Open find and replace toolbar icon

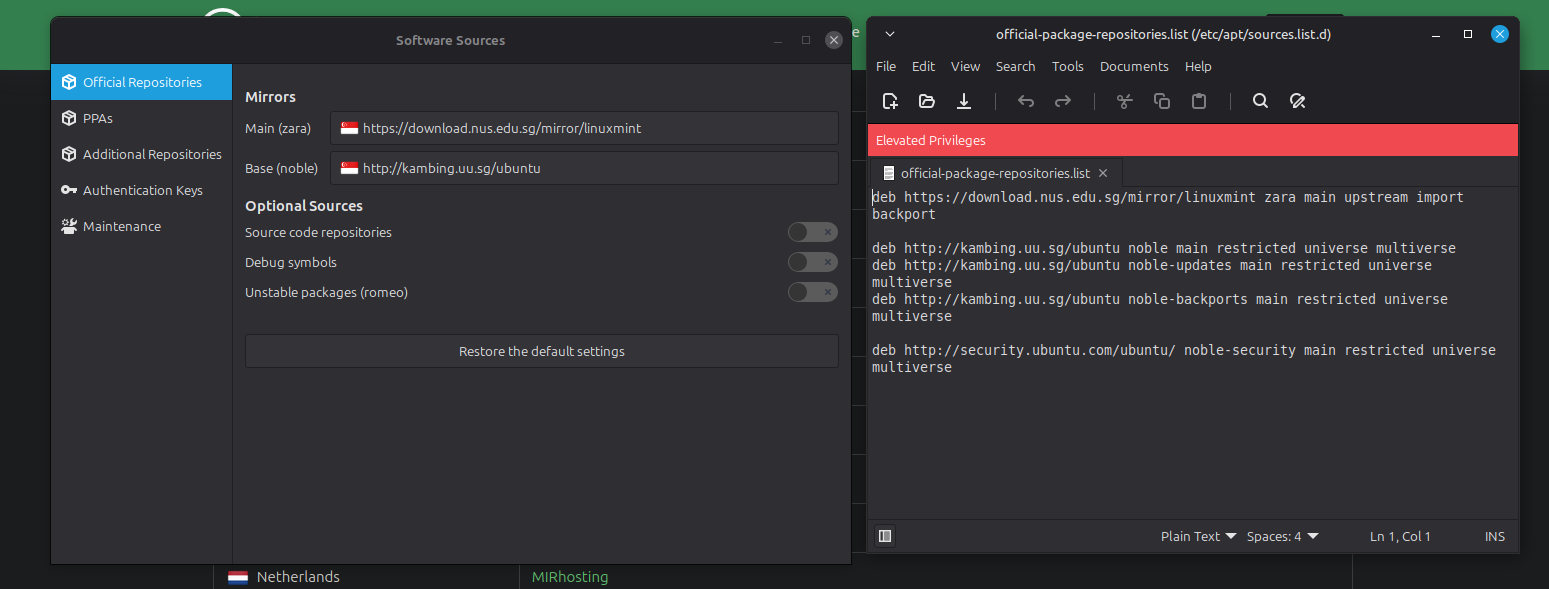pyautogui.click(x=1297, y=101)
